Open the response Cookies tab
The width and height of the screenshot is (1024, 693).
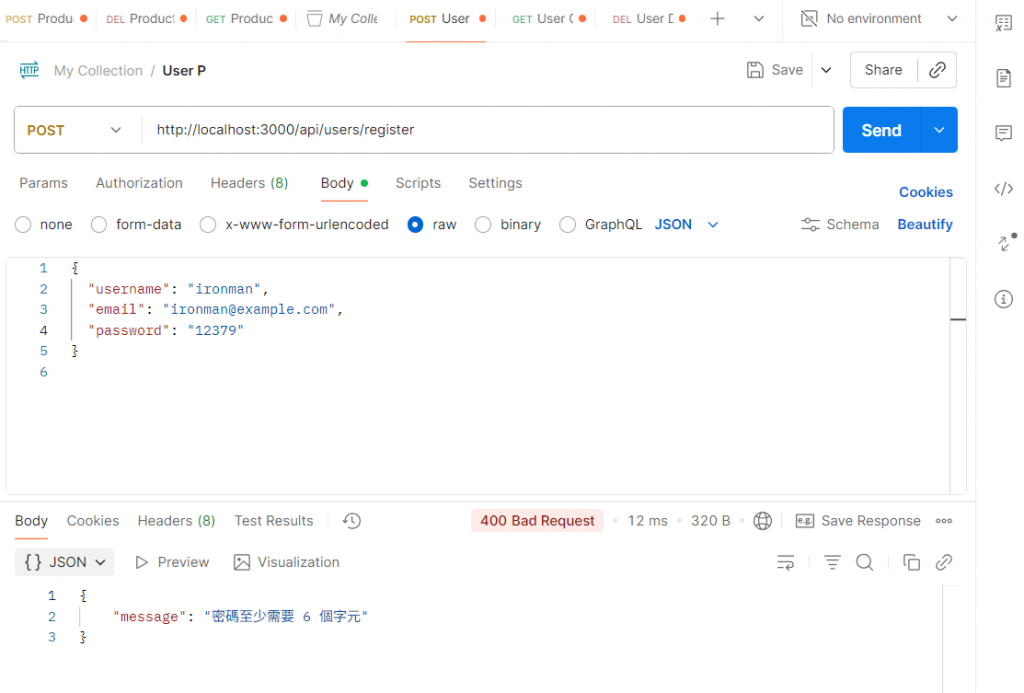coord(93,521)
